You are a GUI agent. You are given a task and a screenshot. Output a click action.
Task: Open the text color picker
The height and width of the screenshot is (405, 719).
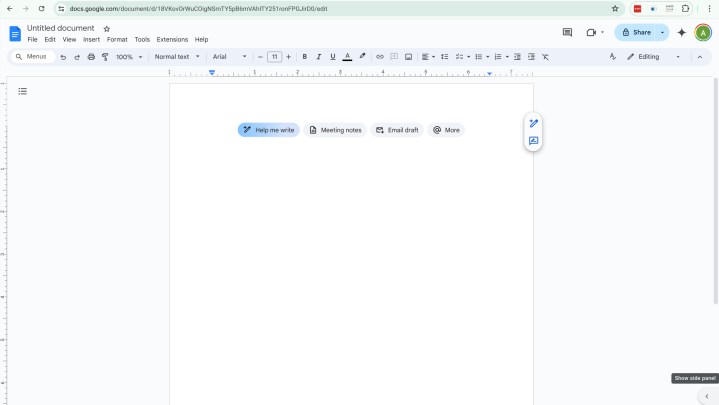pyautogui.click(x=347, y=57)
